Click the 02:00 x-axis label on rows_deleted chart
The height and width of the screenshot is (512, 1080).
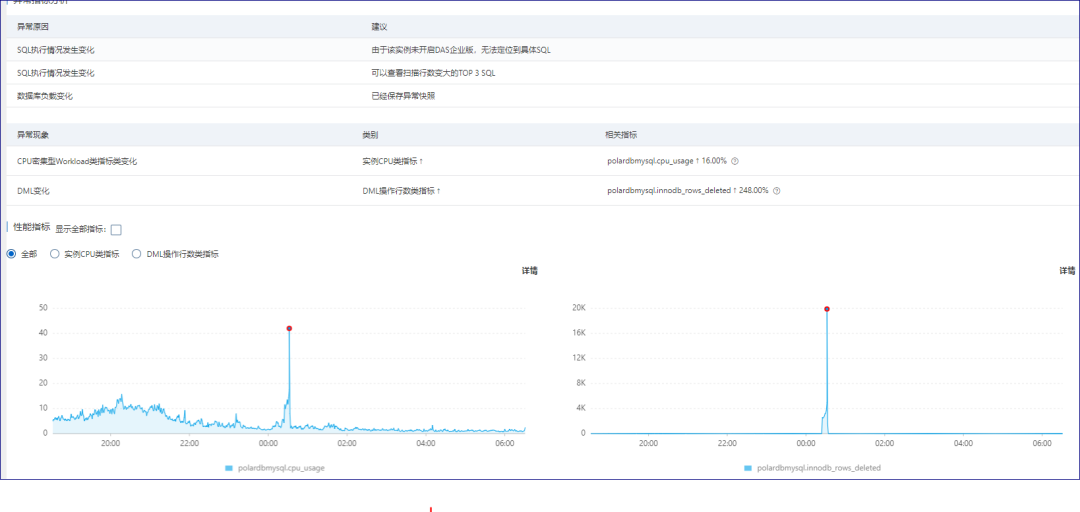click(x=884, y=444)
